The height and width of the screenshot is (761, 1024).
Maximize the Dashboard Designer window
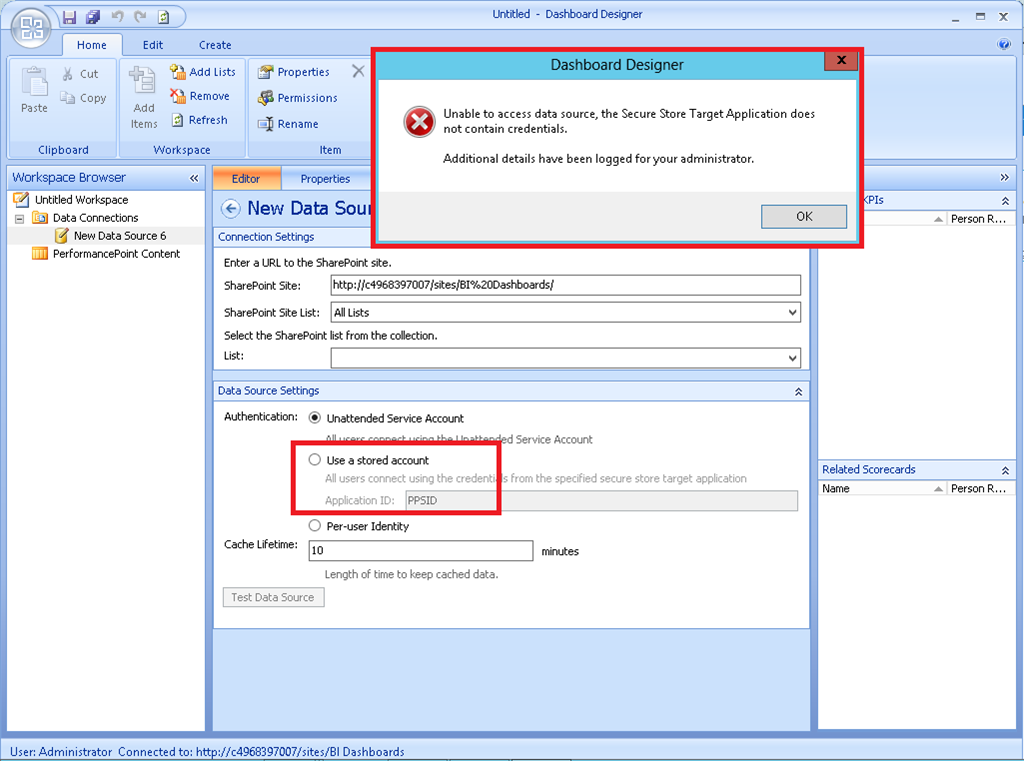click(980, 17)
